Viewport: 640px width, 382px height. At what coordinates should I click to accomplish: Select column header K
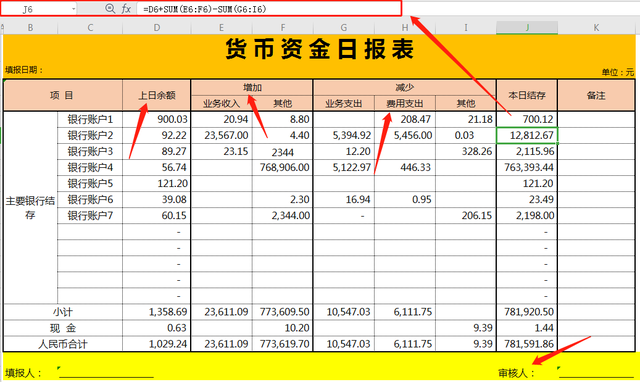tap(596, 28)
